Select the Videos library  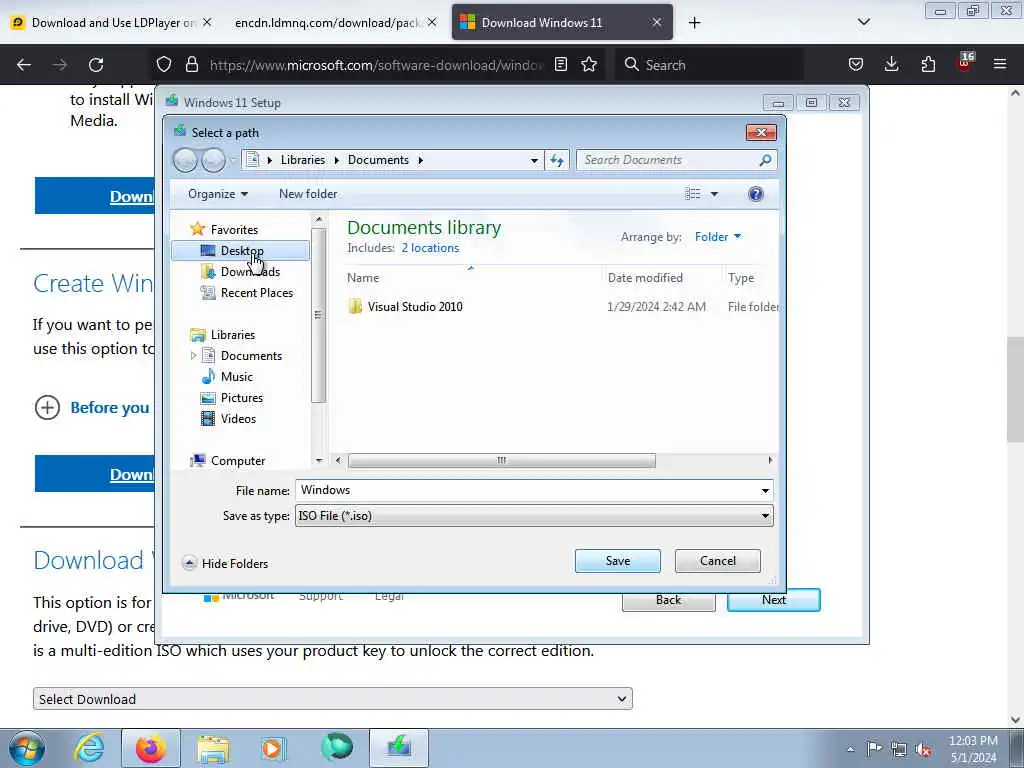coord(228,419)
